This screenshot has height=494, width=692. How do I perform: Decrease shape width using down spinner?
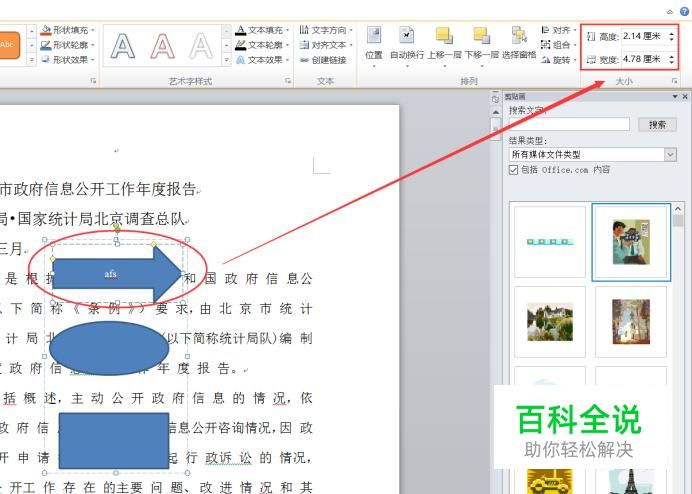[x=672, y=62]
